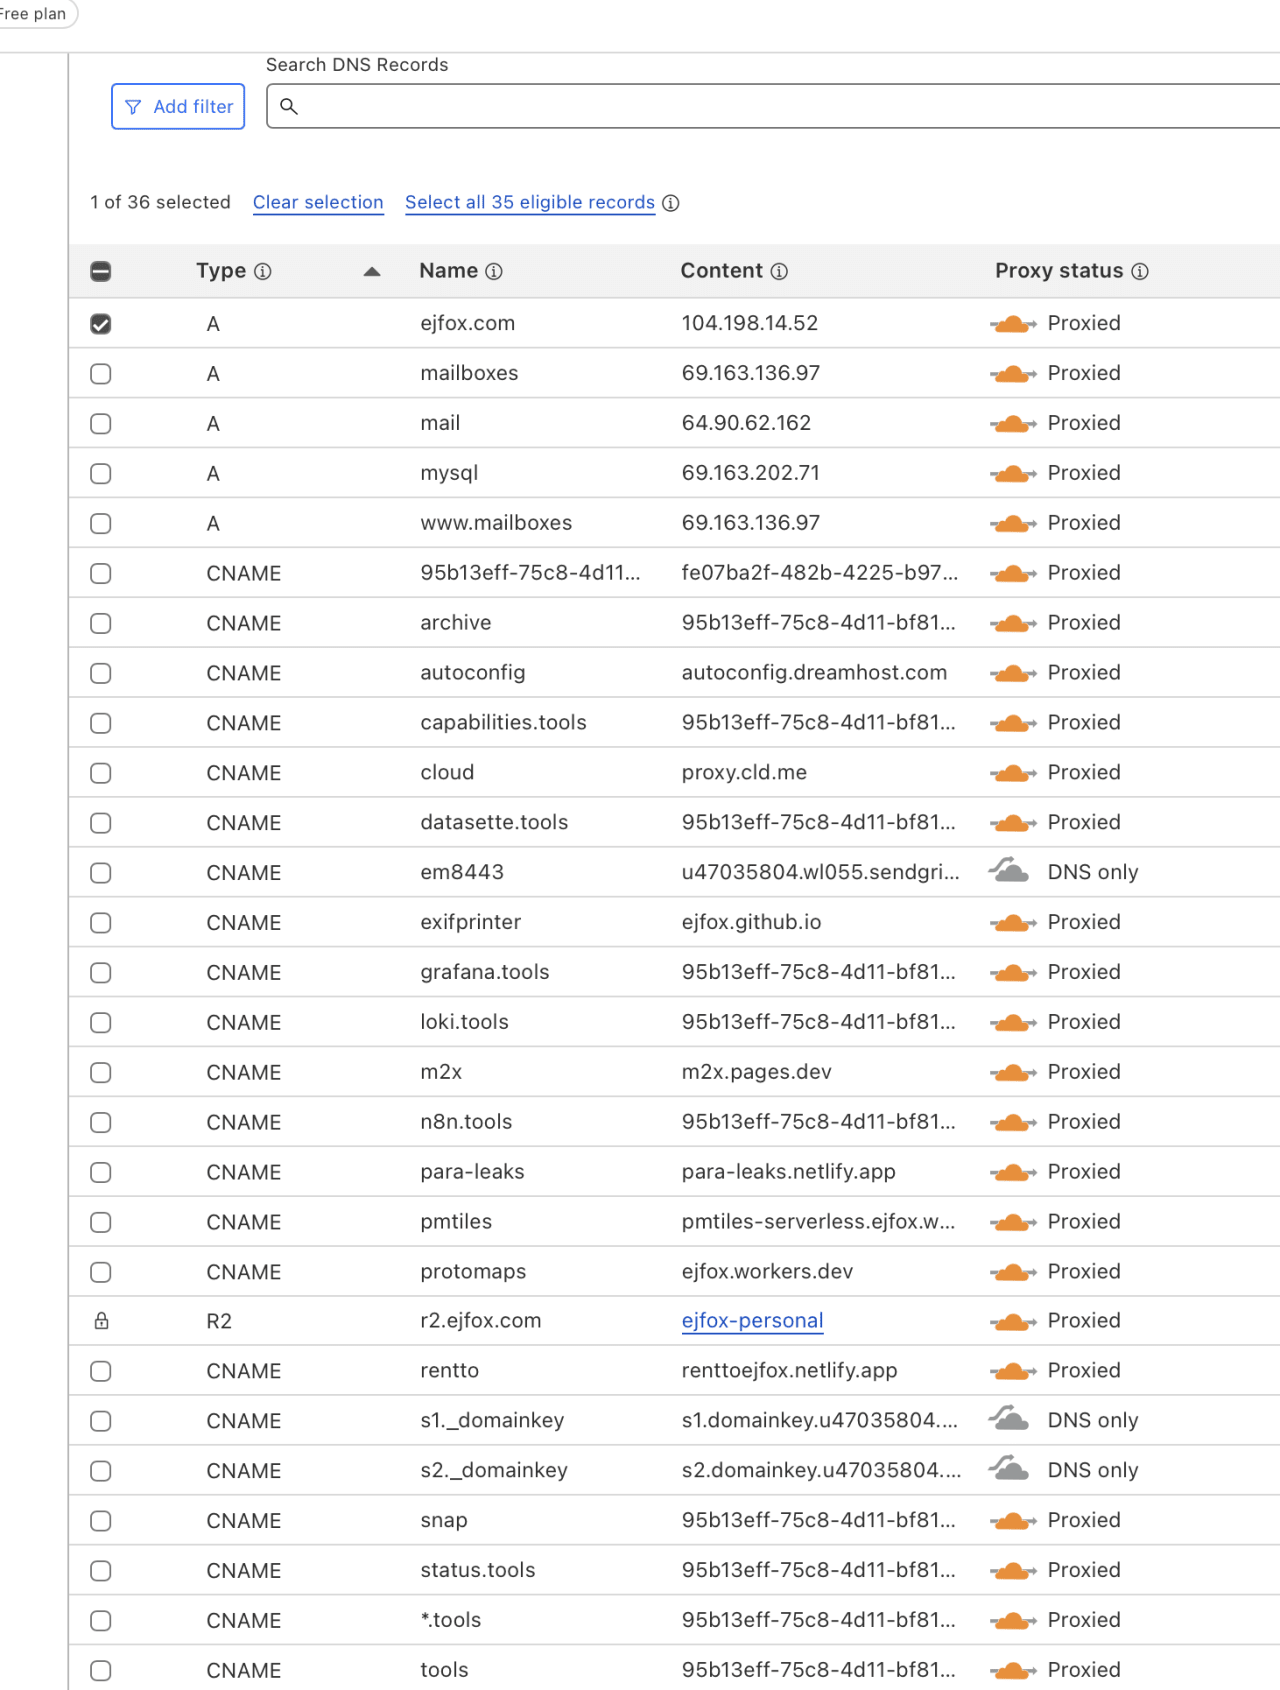Click orange cloud icon for autoconfig
This screenshot has height=1690, width=1280.
pyautogui.click(x=1013, y=673)
